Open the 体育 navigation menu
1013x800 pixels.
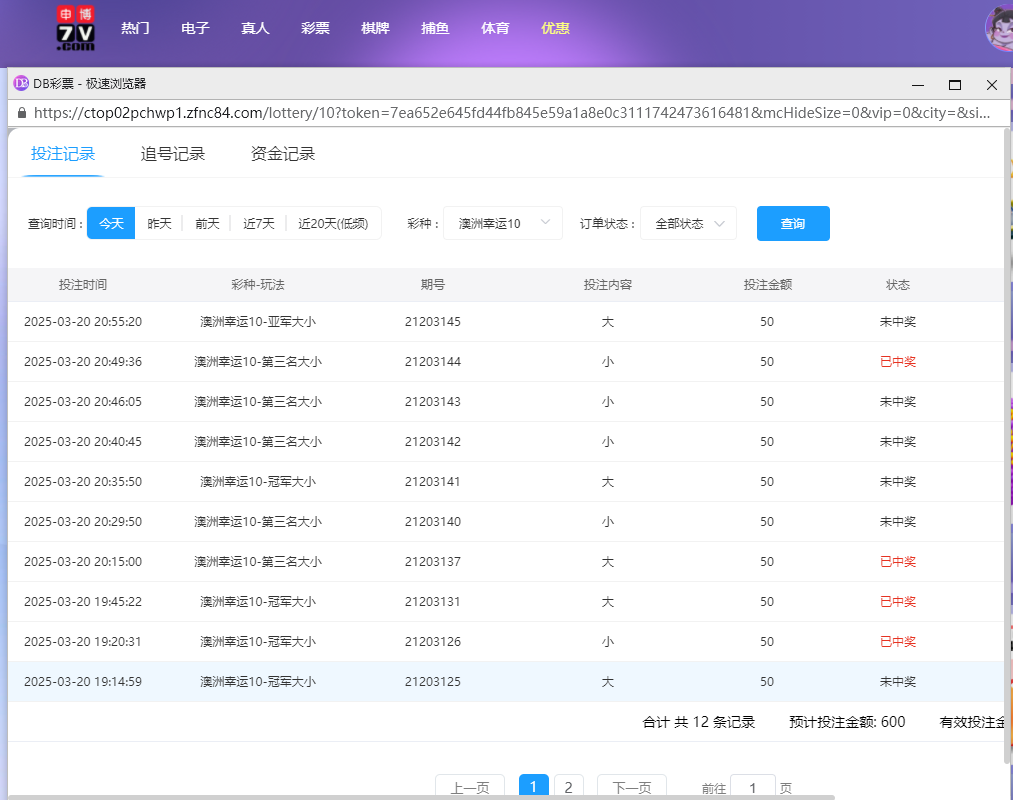(x=495, y=28)
